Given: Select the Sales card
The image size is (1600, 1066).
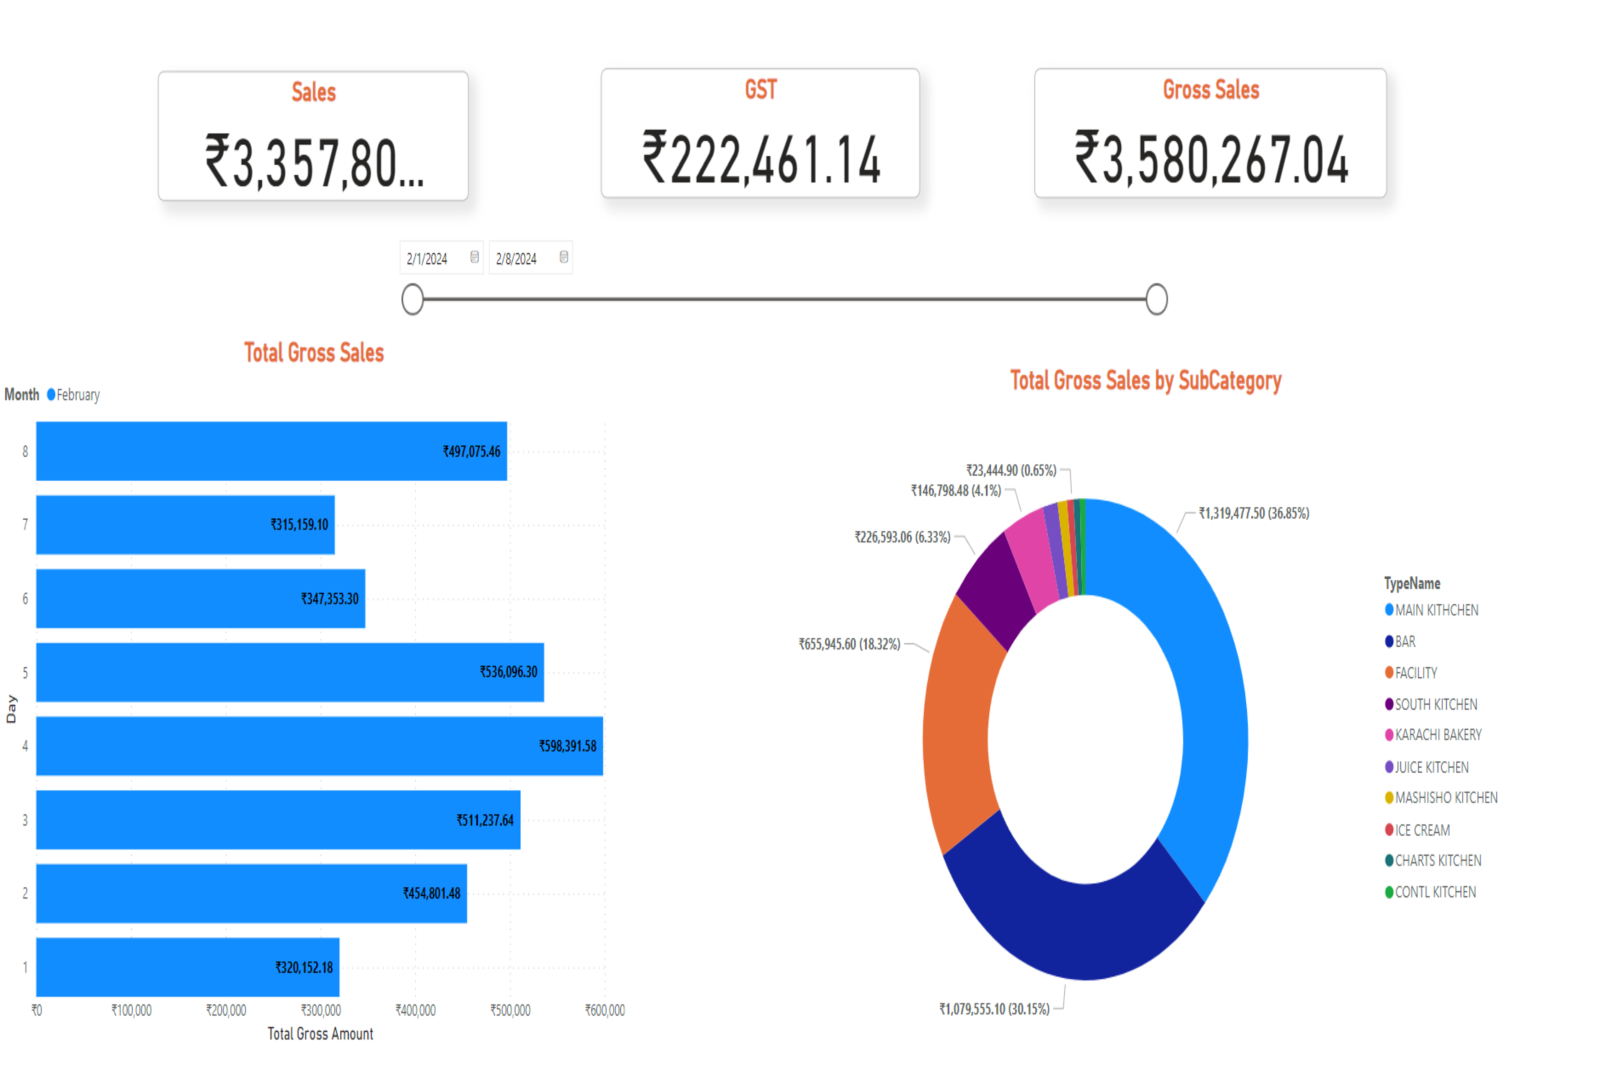Looking at the screenshot, I should tap(313, 135).
